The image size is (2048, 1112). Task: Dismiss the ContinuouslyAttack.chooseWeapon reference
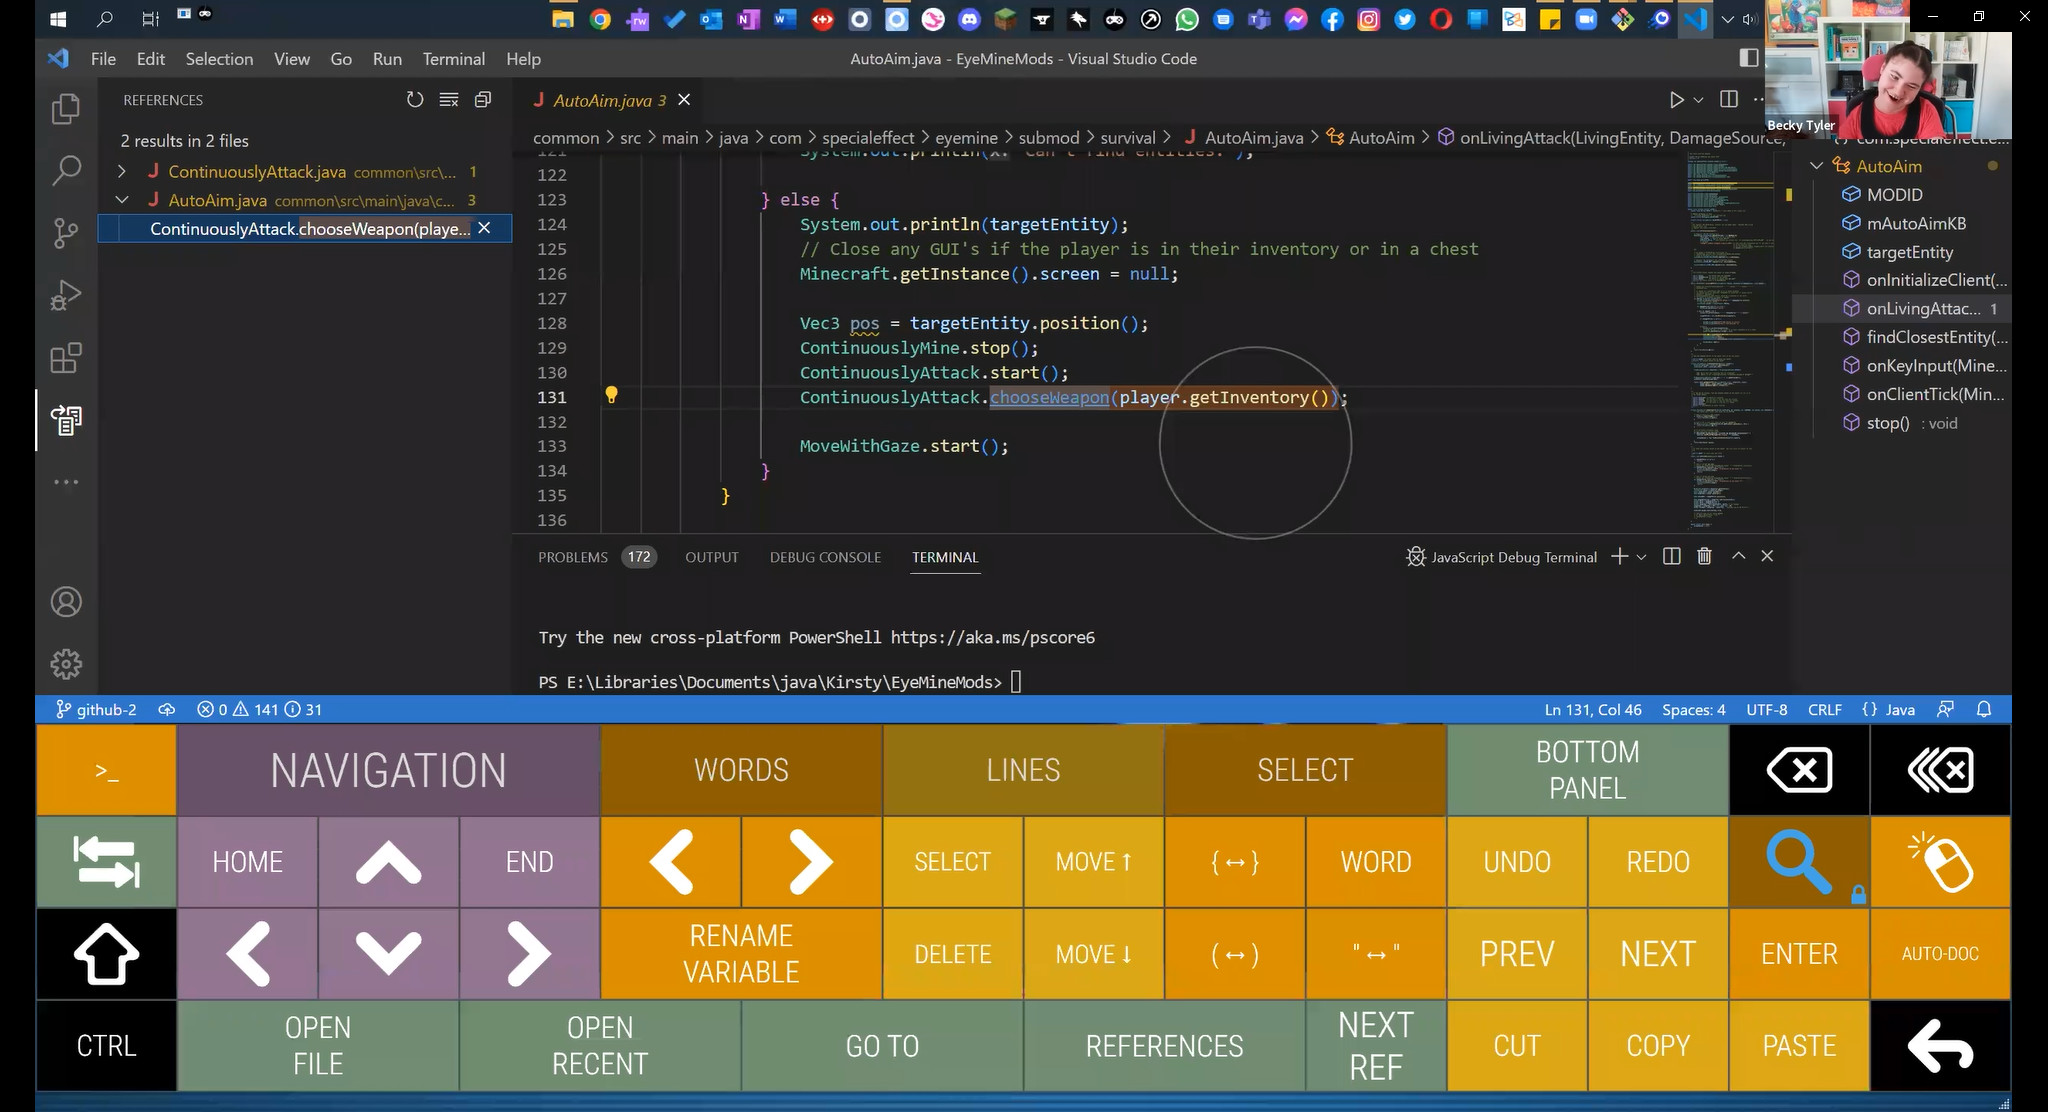point(484,228)
